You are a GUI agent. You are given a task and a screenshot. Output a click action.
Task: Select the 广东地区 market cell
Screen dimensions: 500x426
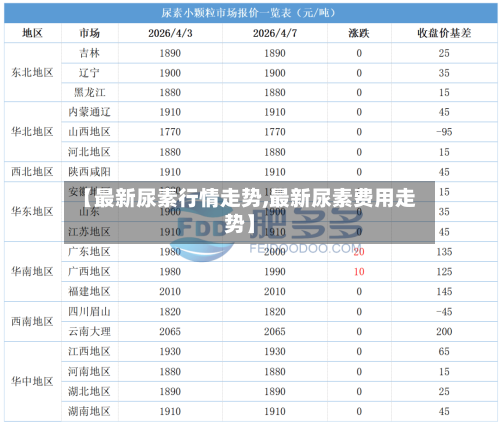tap(89, 252)
